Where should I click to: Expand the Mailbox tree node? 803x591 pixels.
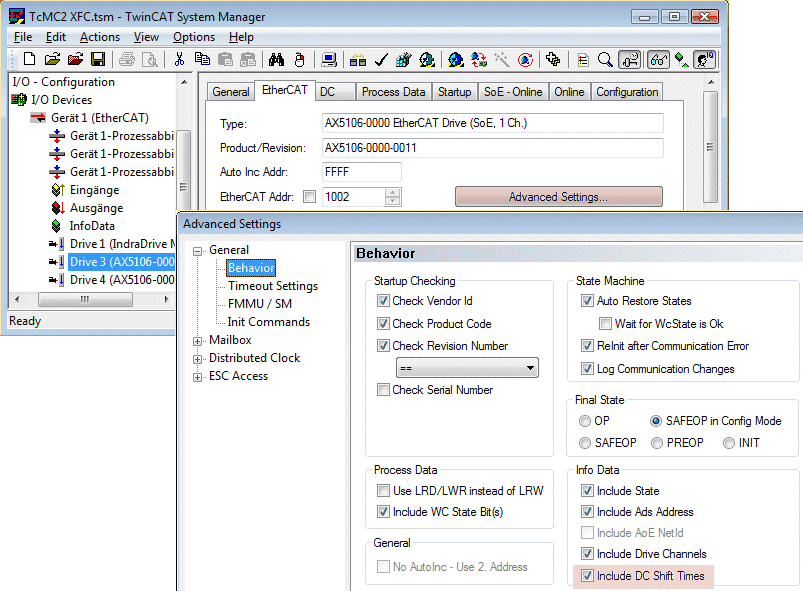point(198,341)
